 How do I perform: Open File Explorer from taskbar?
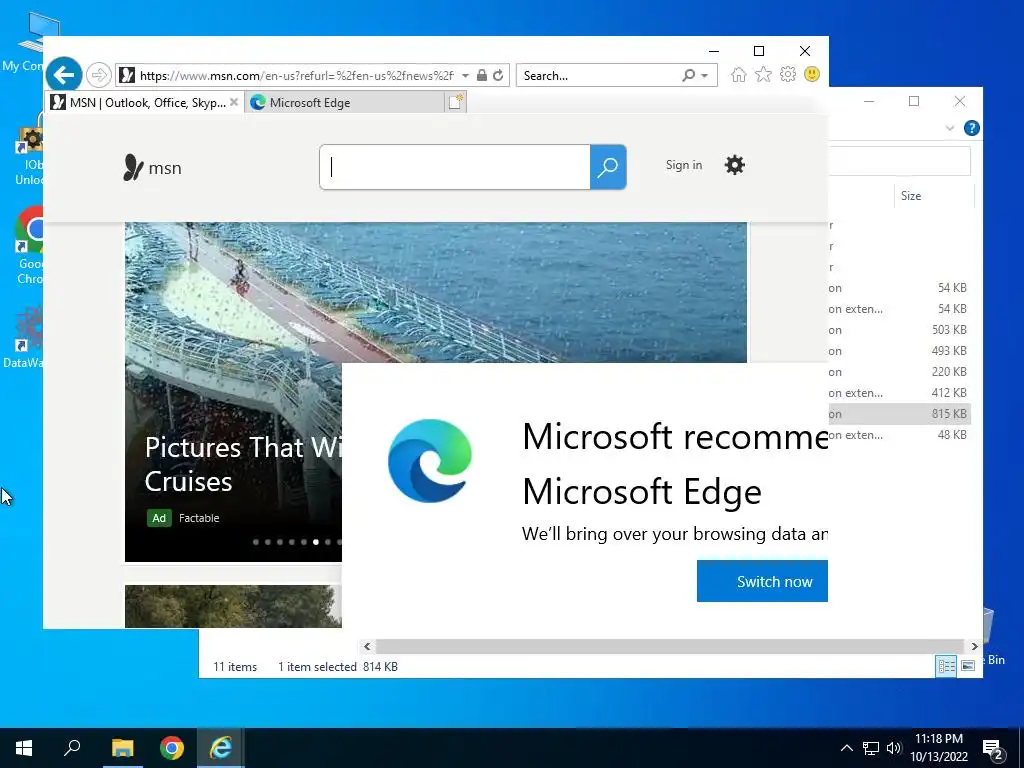point(122,748)
